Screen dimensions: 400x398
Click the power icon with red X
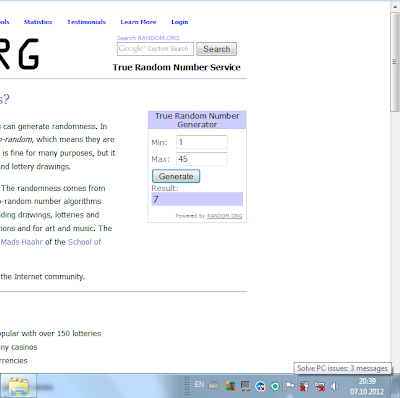(304, 386)
